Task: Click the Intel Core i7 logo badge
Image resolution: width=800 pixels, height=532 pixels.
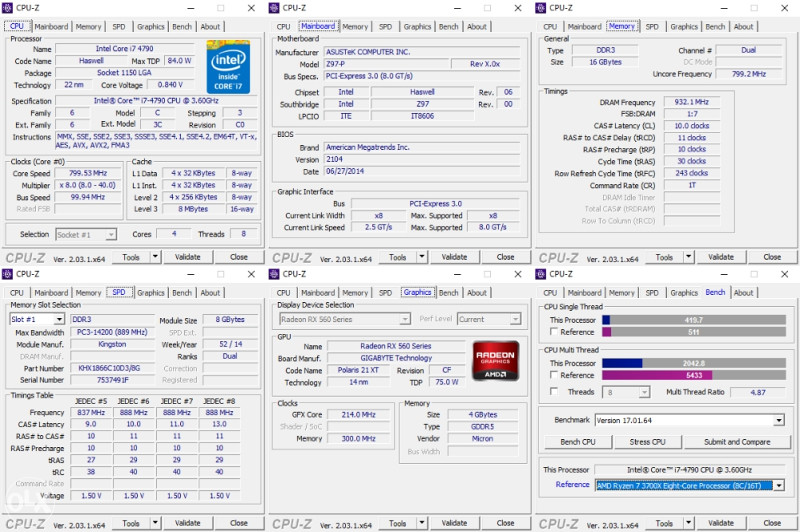Action: coord(228,67)
